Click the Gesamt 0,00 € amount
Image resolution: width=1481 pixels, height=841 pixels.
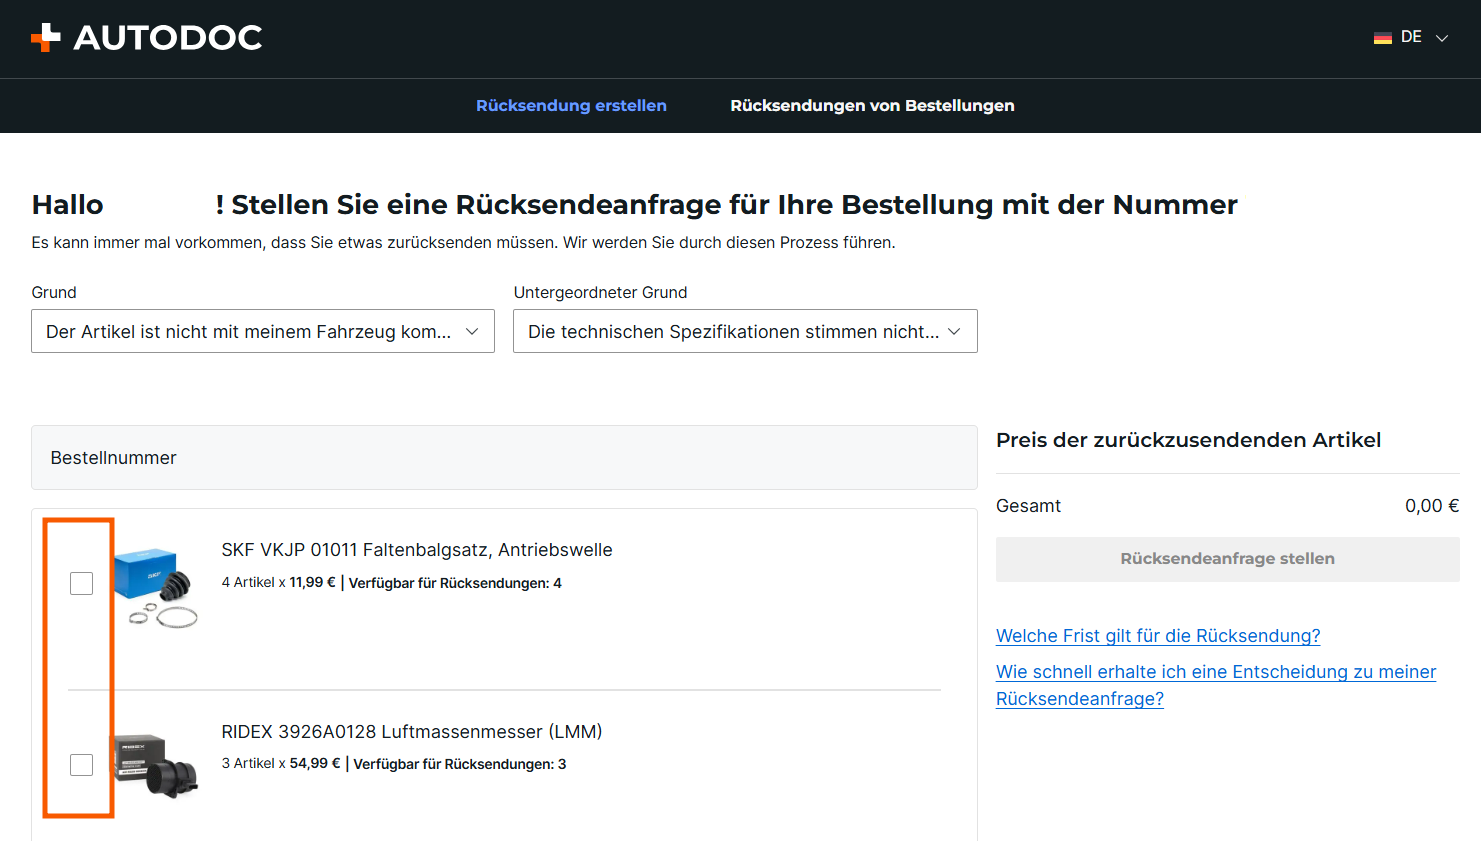tap(1431, 506)
